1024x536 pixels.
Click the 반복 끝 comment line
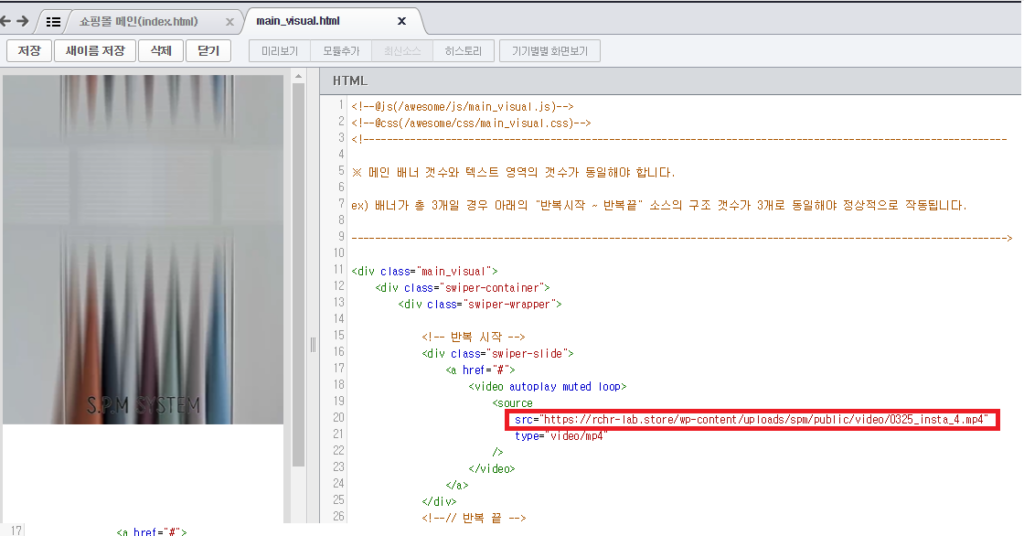[473, 518]
